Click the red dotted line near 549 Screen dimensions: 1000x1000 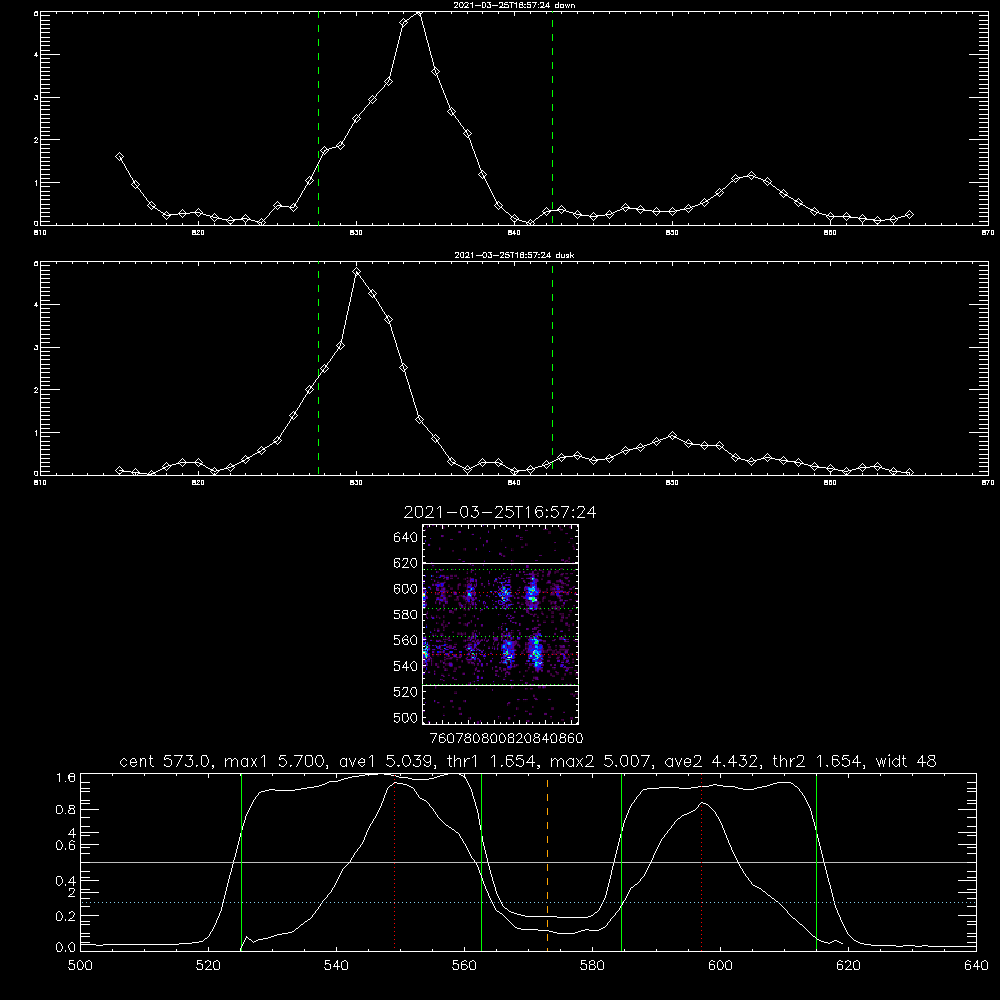click(x=395, y=862)
